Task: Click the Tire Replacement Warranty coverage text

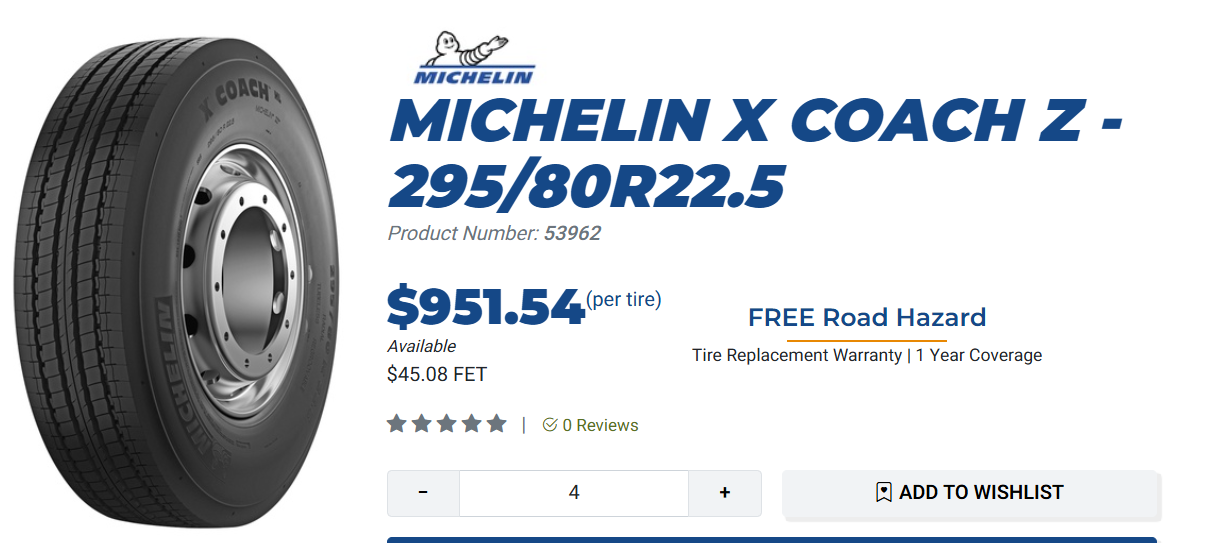Action: 867,355
